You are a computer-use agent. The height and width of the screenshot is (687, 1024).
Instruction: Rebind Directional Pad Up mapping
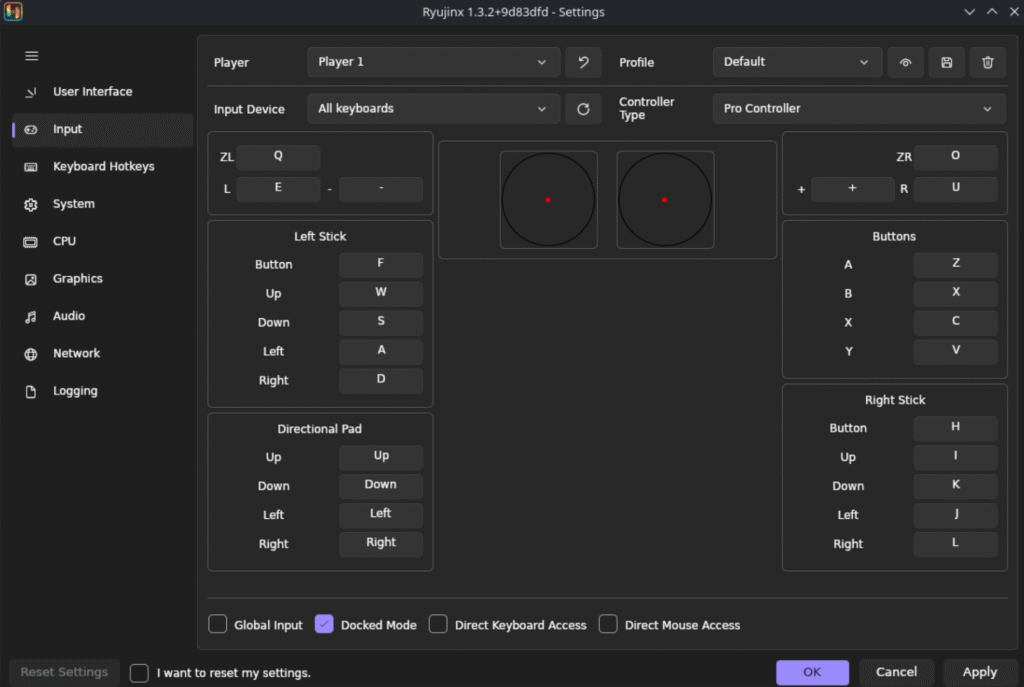click(381, 457)
